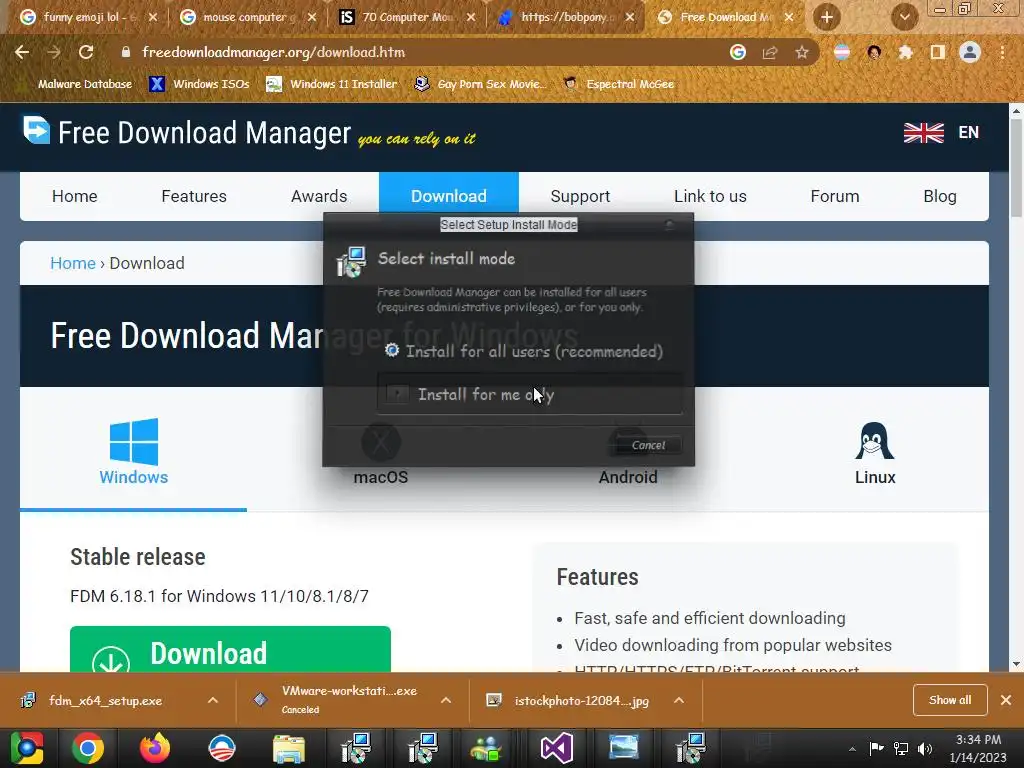Viewport: 1024px width, 768px height.
Task: Open the Awards nav item
Action: click(x=319, y=196)
